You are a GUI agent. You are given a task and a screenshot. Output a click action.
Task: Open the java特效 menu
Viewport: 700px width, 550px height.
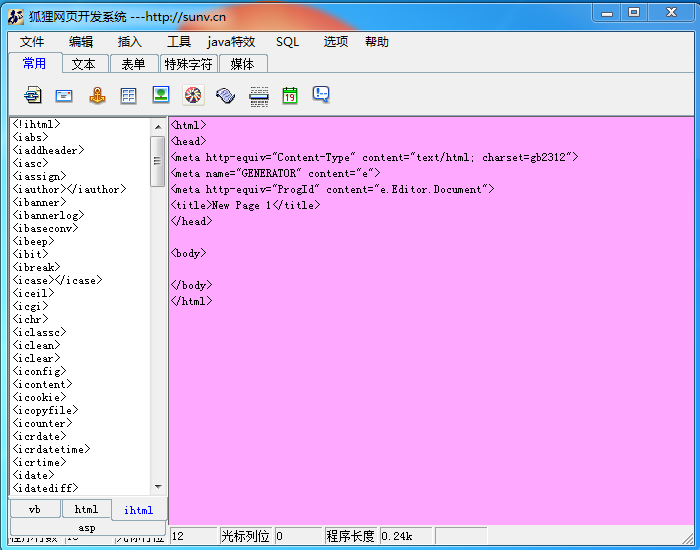coord(231,42)
